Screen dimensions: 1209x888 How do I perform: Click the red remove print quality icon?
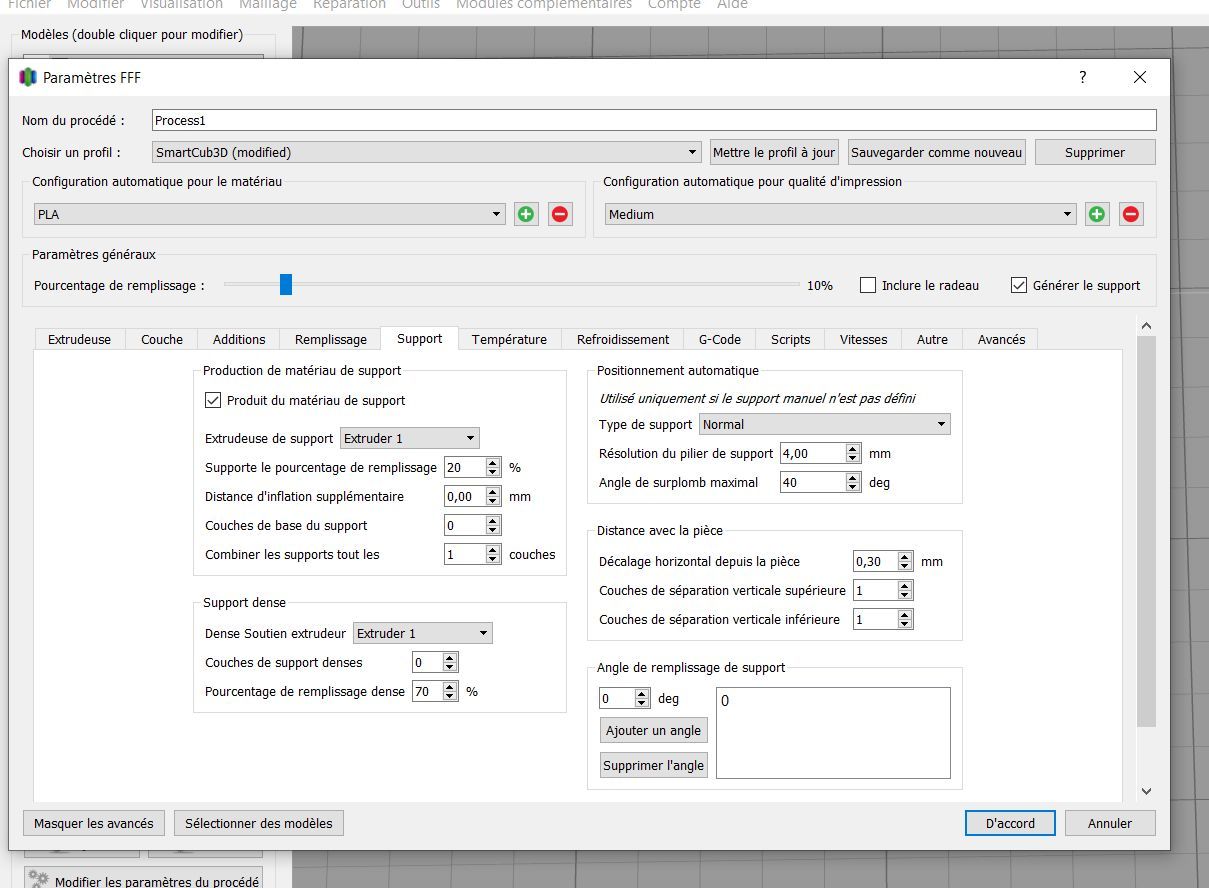point(1131,214)
